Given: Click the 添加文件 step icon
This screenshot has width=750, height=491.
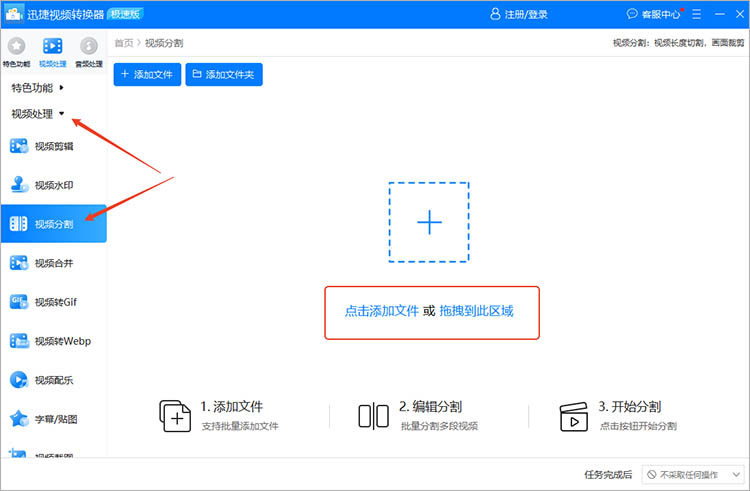Looking at the screenshot, I should (x=175, y=416).
